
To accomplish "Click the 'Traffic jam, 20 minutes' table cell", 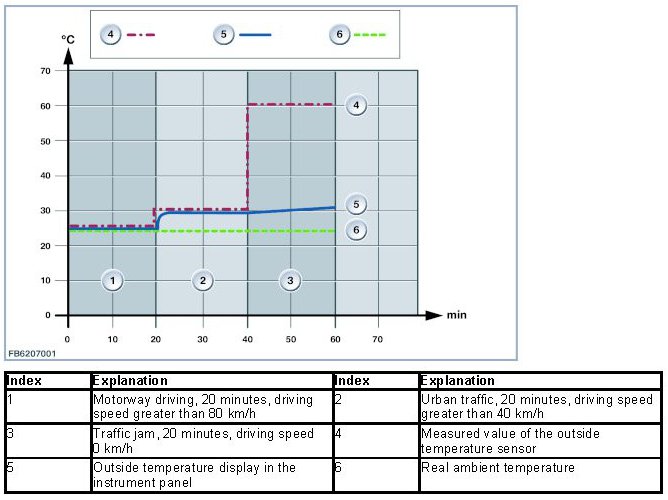I will pos(210,440).
